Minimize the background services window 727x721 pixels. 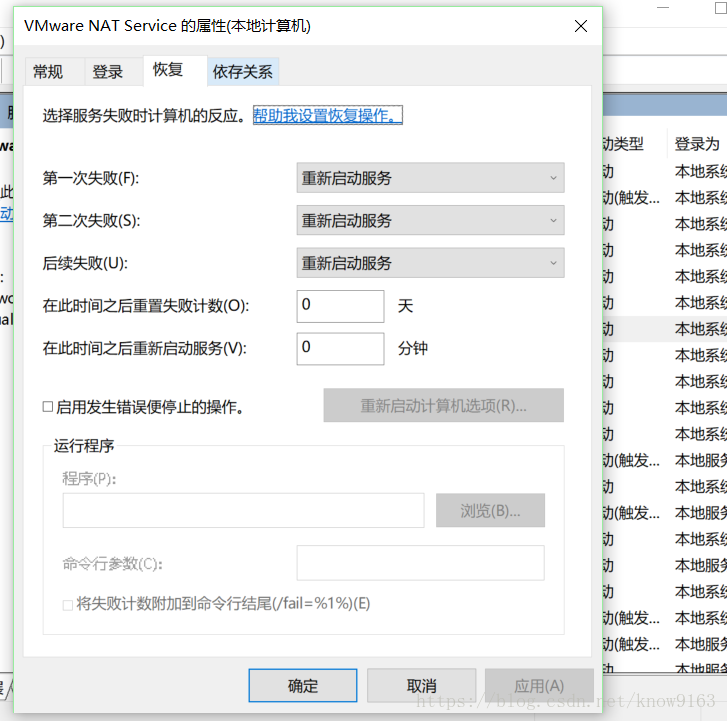[x=663, y=8]
